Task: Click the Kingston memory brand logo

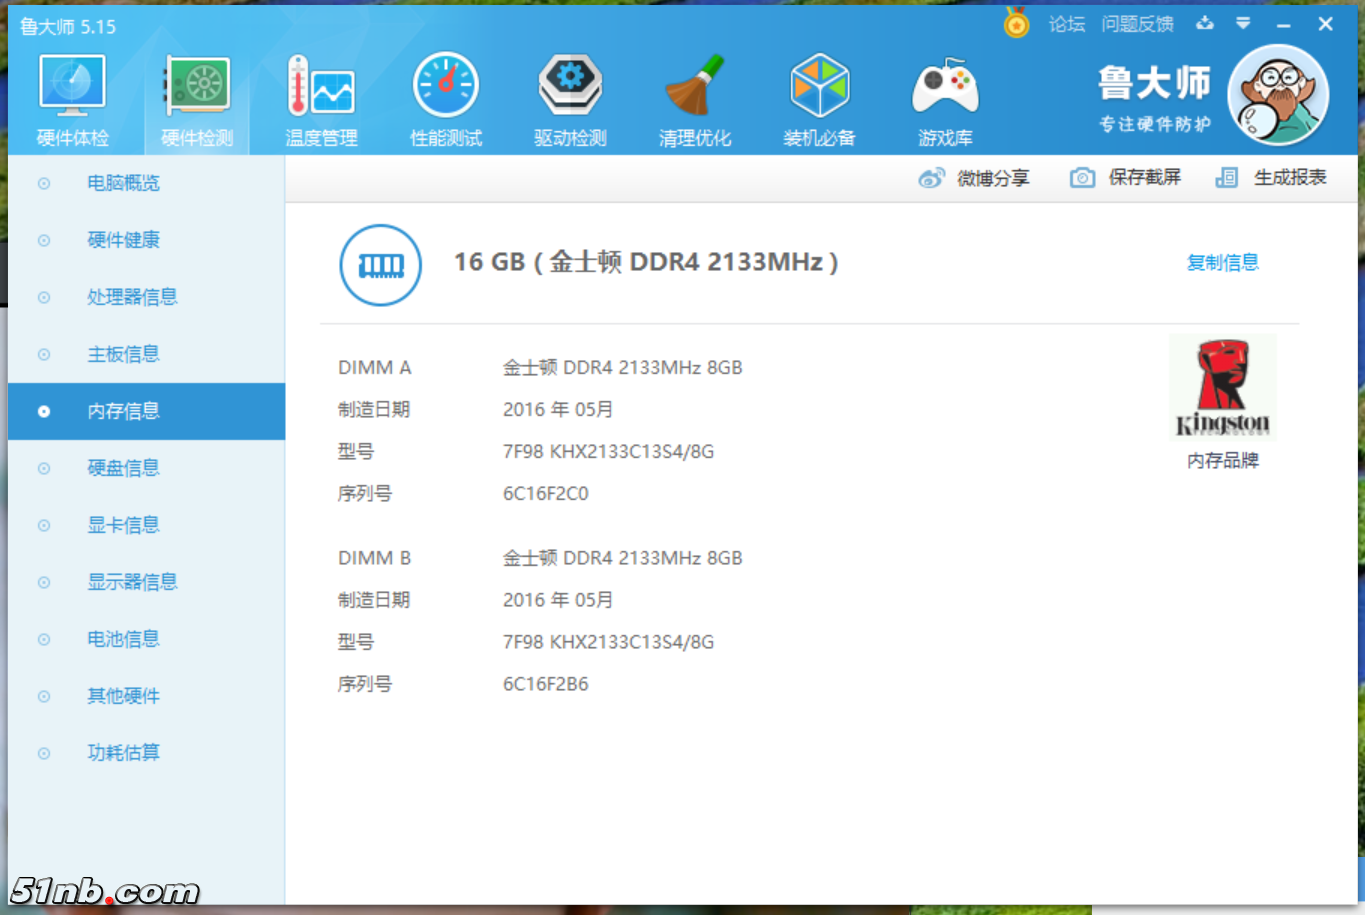Action: [1222, 388]
